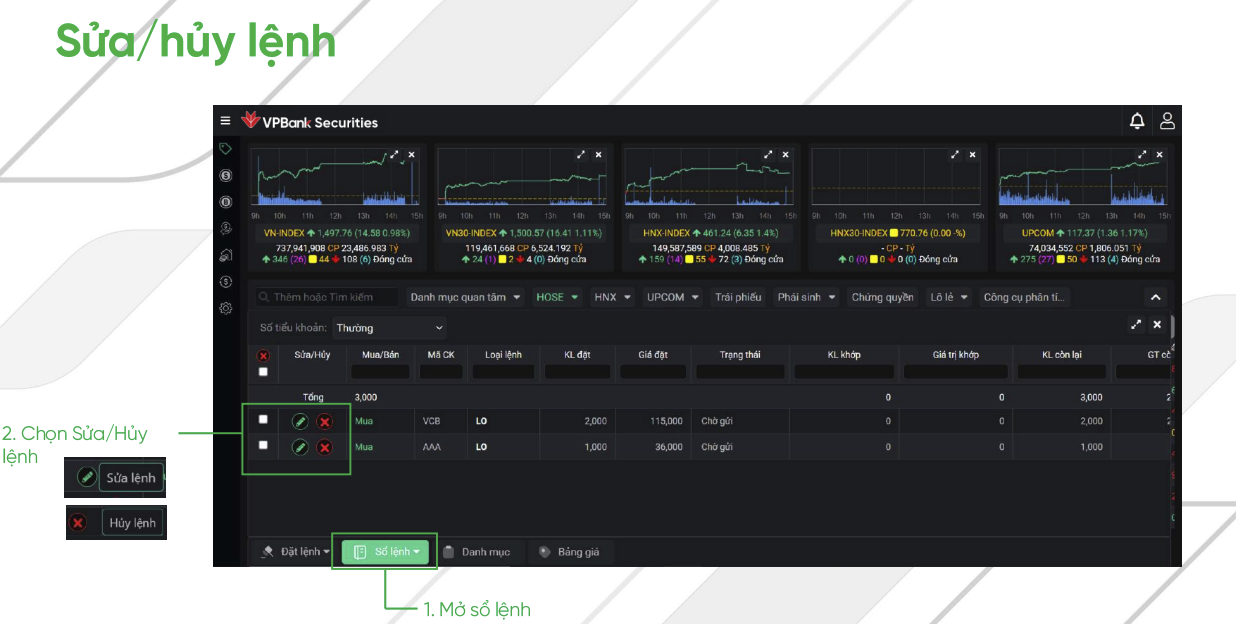This screenshot has width=1236, height=624.
Task: Click the KL còn lại filter field
Action: pyautogui.click(x=1061, y=372)
